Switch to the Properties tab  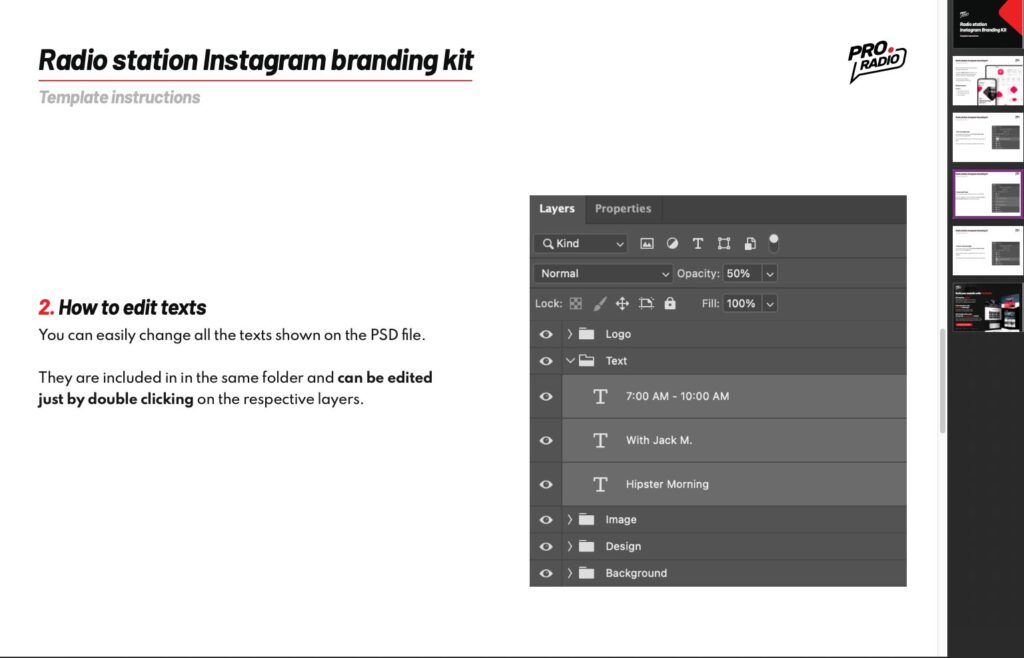click(x=623, y=209)
